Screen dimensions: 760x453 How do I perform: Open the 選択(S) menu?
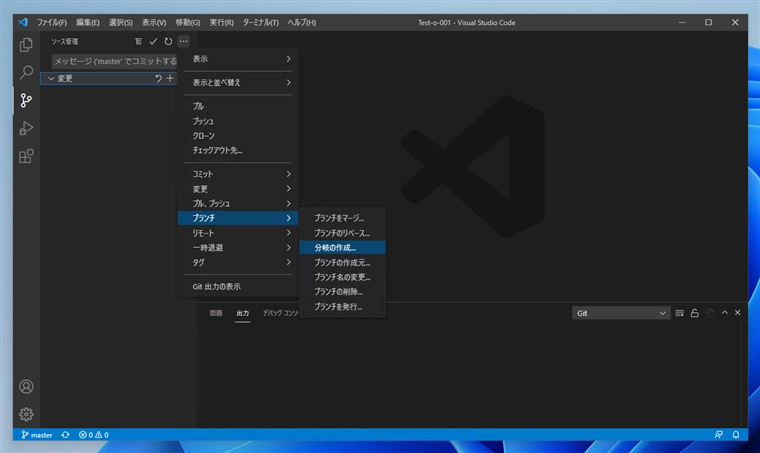pyautogui.click(x=121, y=22)
